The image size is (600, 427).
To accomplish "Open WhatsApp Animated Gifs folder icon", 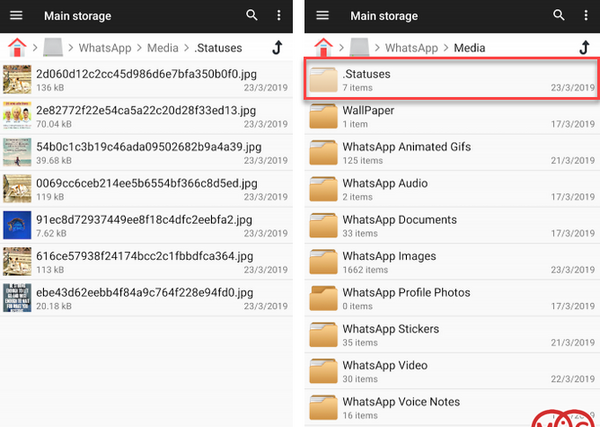I will coord(323,152).
